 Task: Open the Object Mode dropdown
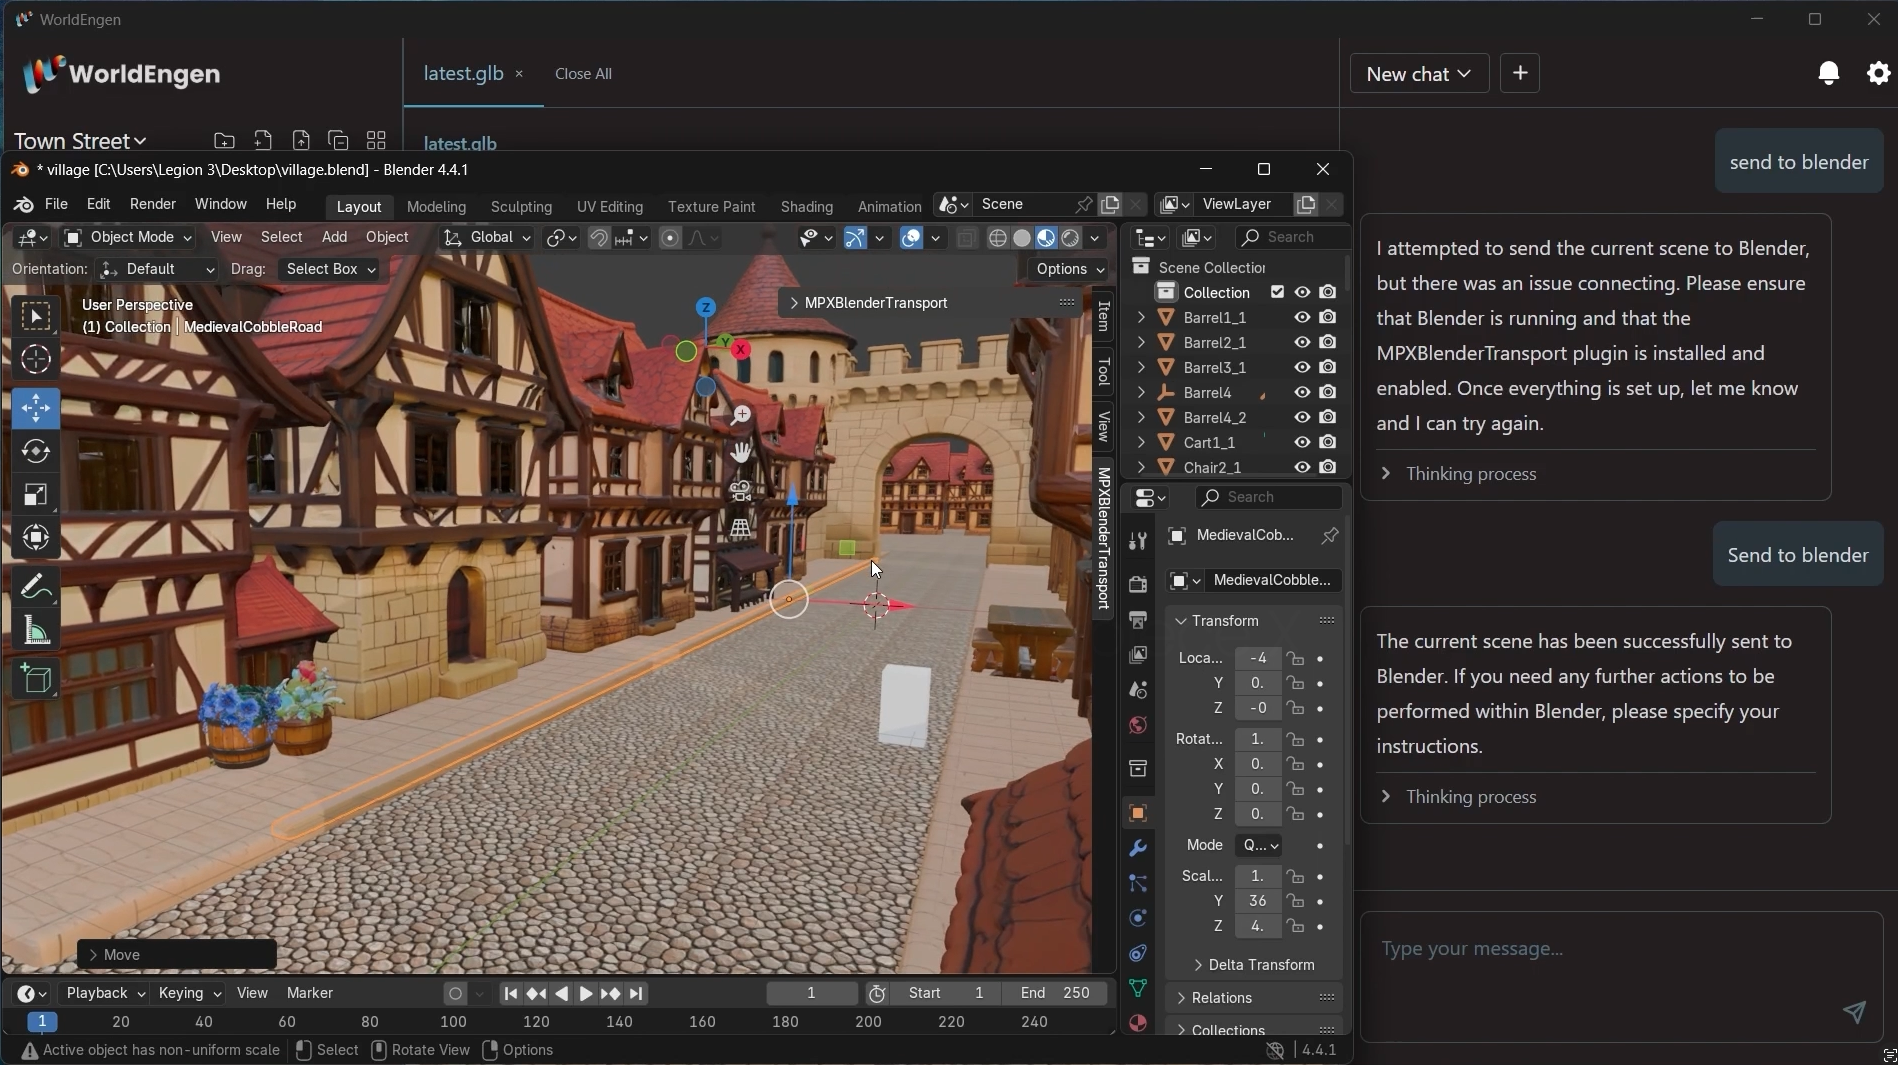point(128,237)
